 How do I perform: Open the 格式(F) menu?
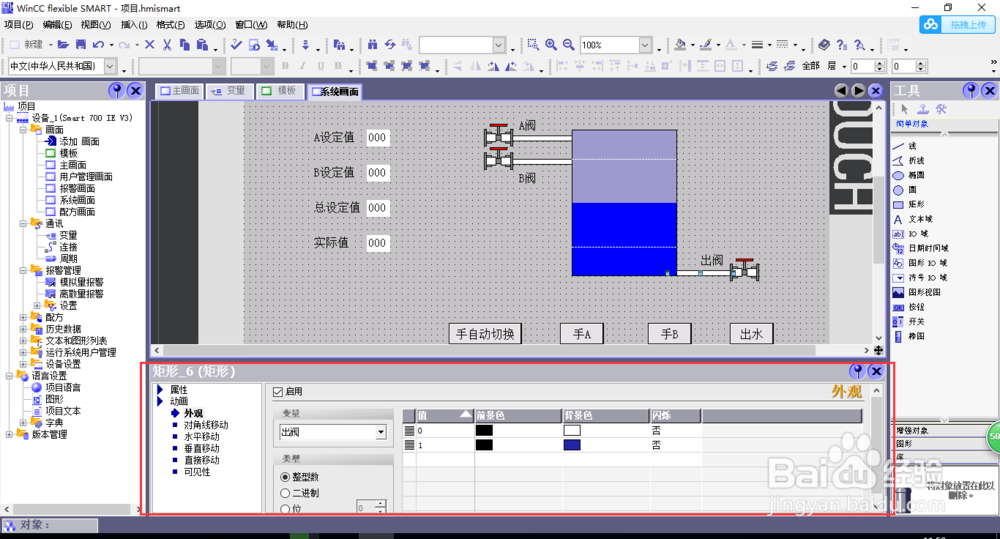tap(170, 25)
